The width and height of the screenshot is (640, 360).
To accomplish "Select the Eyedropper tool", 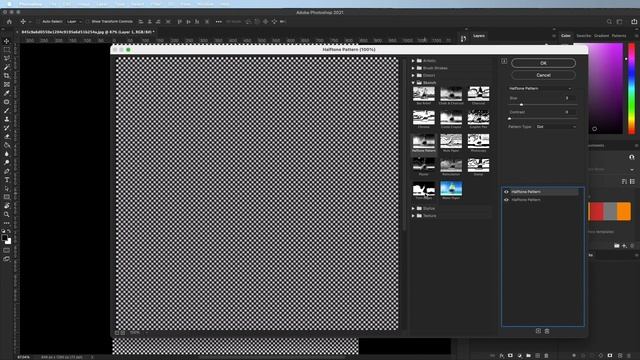I will [7, 93].
